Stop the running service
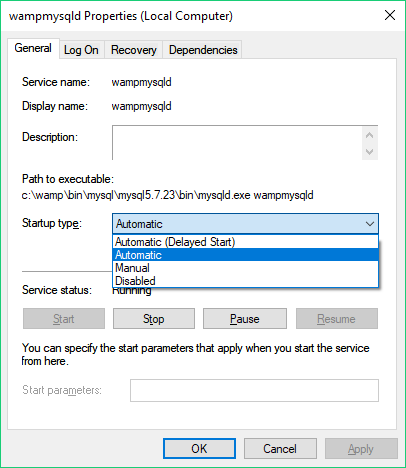 point(154,319)
